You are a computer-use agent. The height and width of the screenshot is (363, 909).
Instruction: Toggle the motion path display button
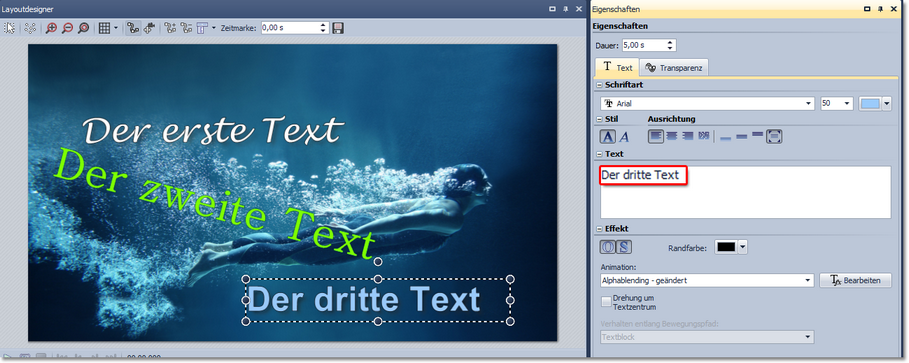133,28
